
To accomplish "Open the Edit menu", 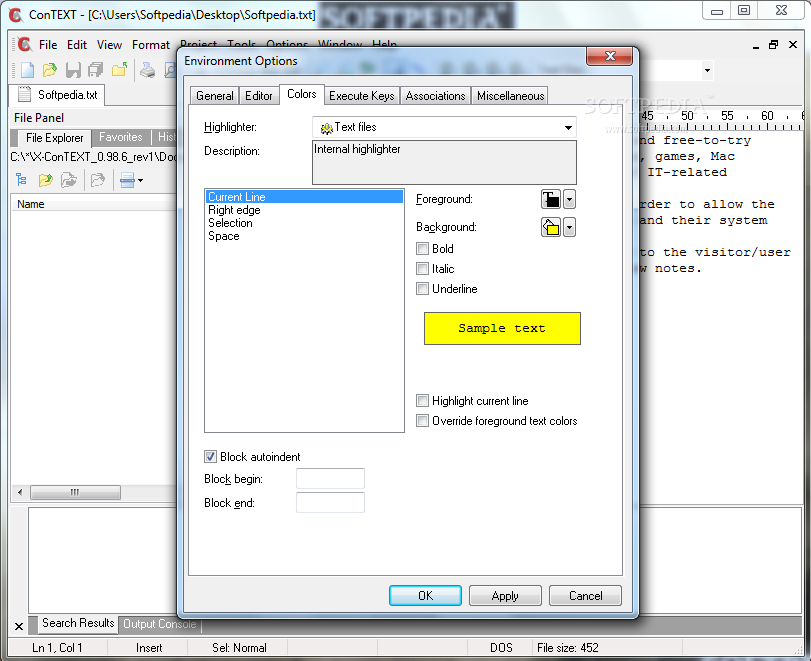I will point(77,45).
